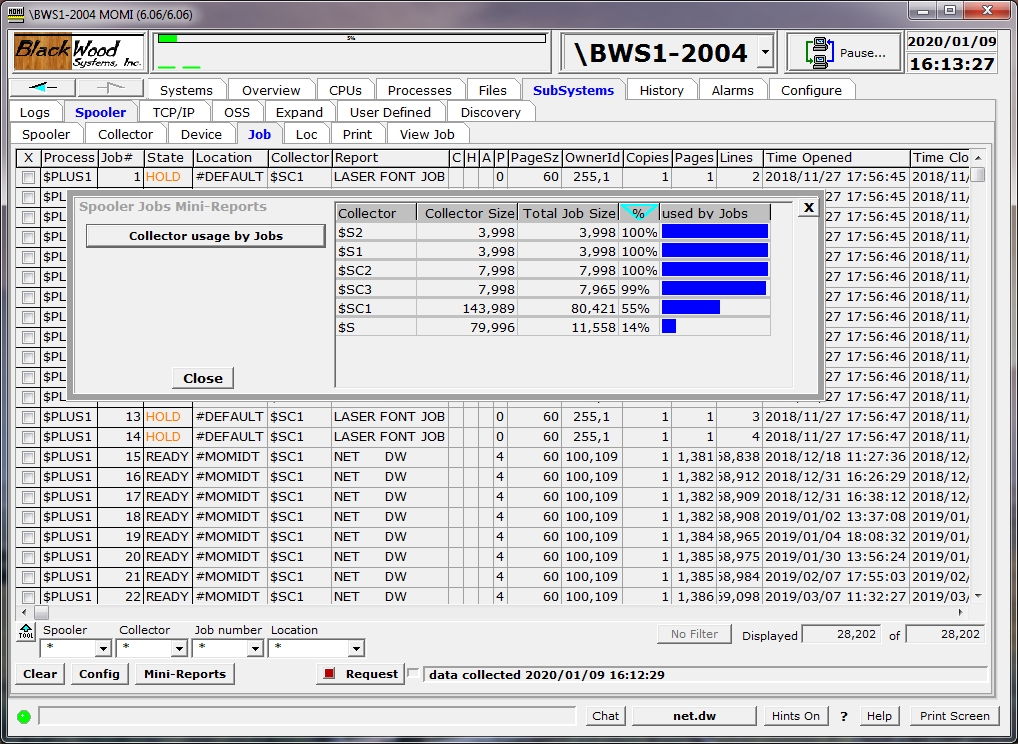Close the mini-reports popup with X
Viewport: 1018px width, 744px height.
click(x=808, y=207)
